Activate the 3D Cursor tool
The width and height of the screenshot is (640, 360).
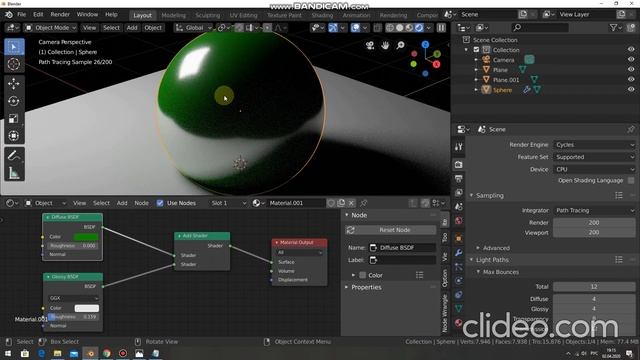(x=14, y=64)
